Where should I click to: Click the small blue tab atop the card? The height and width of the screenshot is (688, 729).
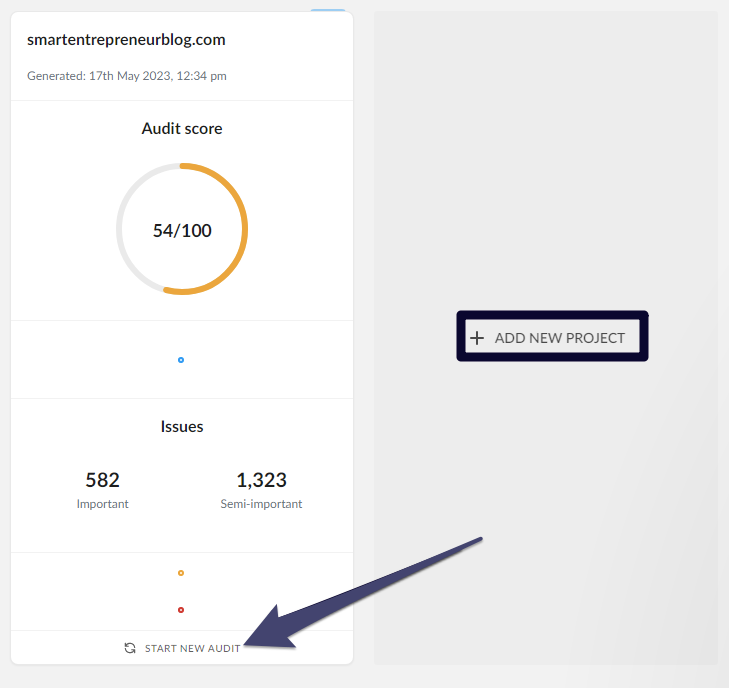point(328,10)
